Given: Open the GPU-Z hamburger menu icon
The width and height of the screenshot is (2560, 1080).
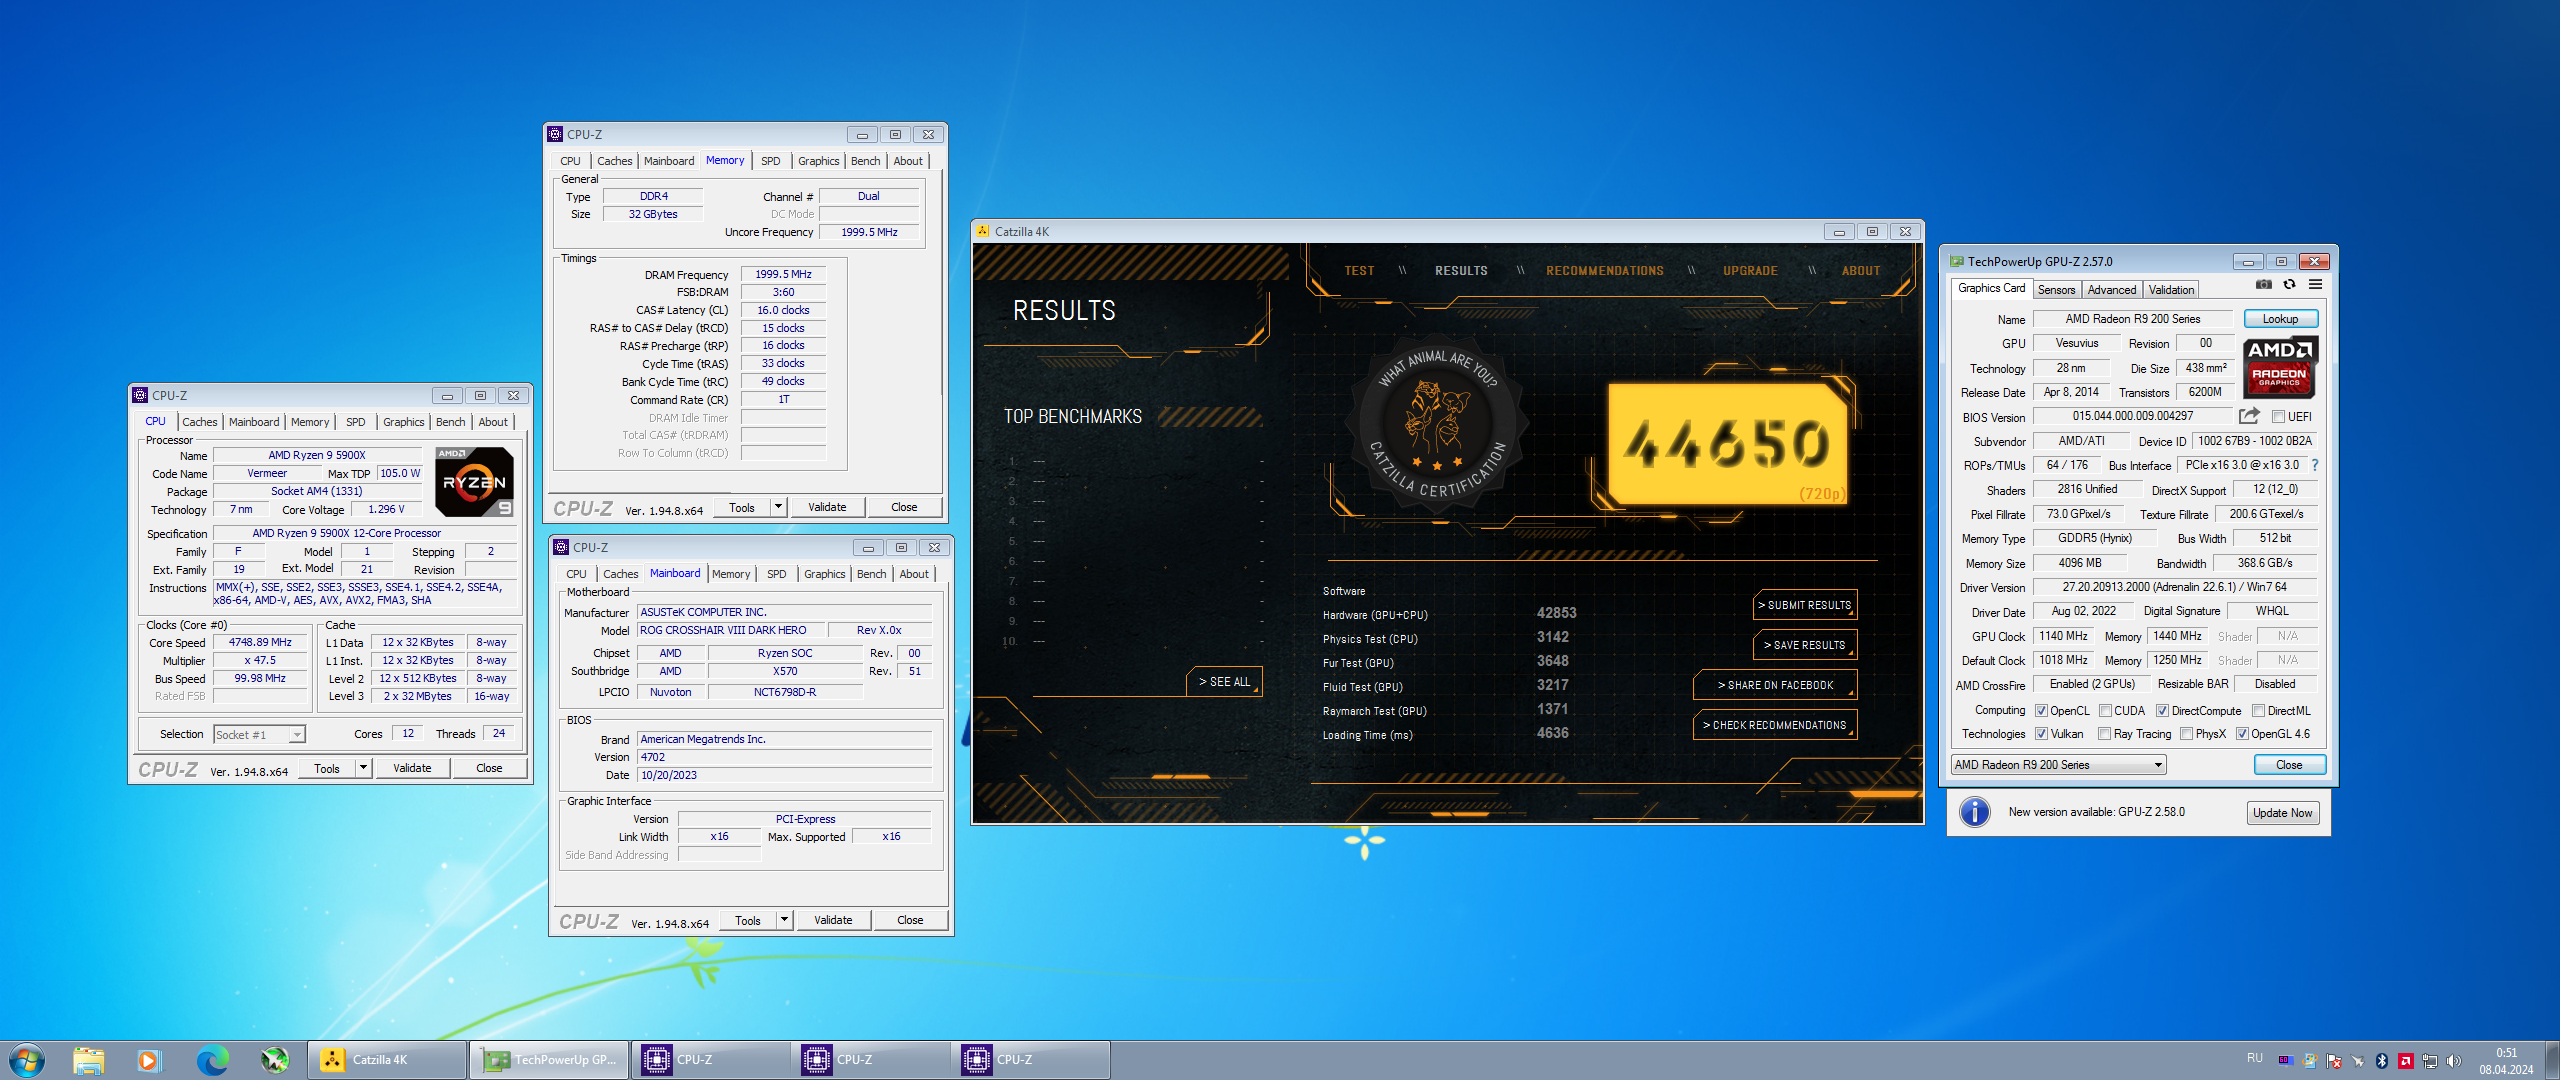Looking at the screenshot, I should (2315, 285).
